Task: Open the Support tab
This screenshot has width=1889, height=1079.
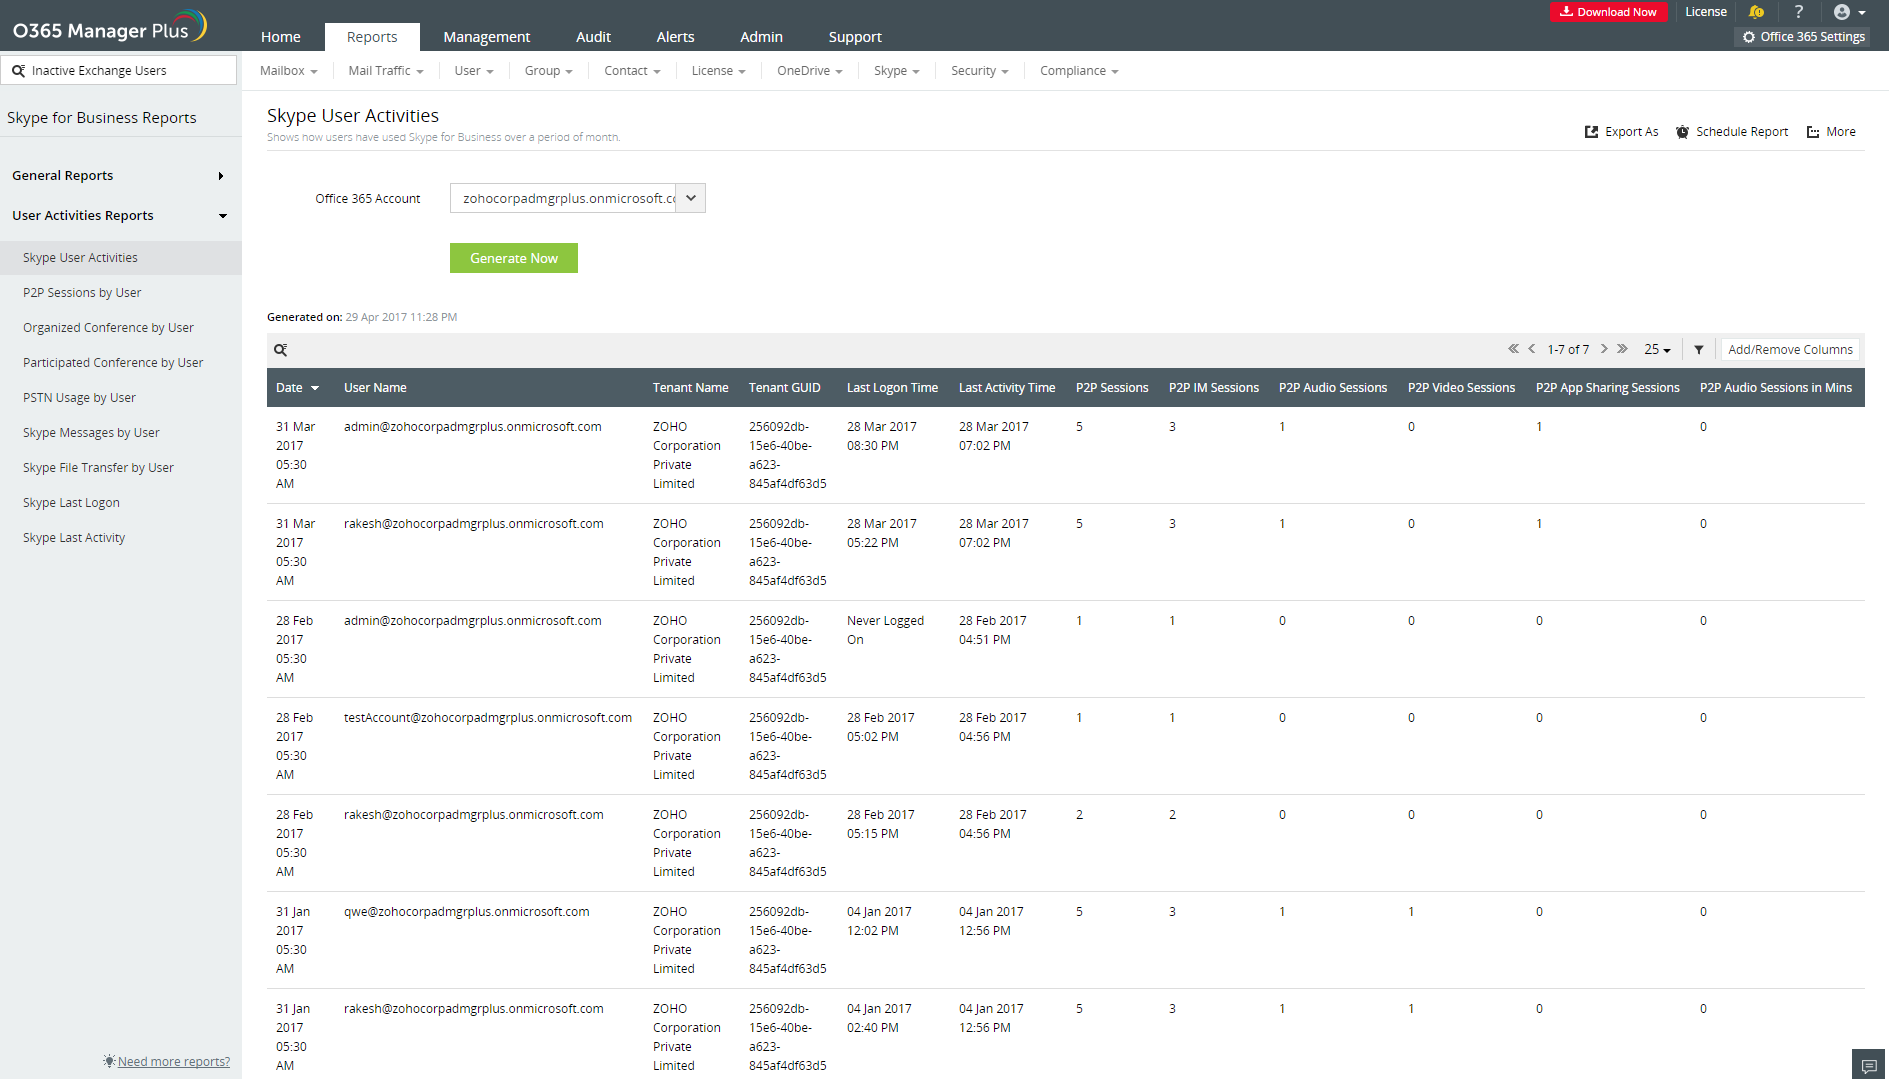Action: coord(855,37)
